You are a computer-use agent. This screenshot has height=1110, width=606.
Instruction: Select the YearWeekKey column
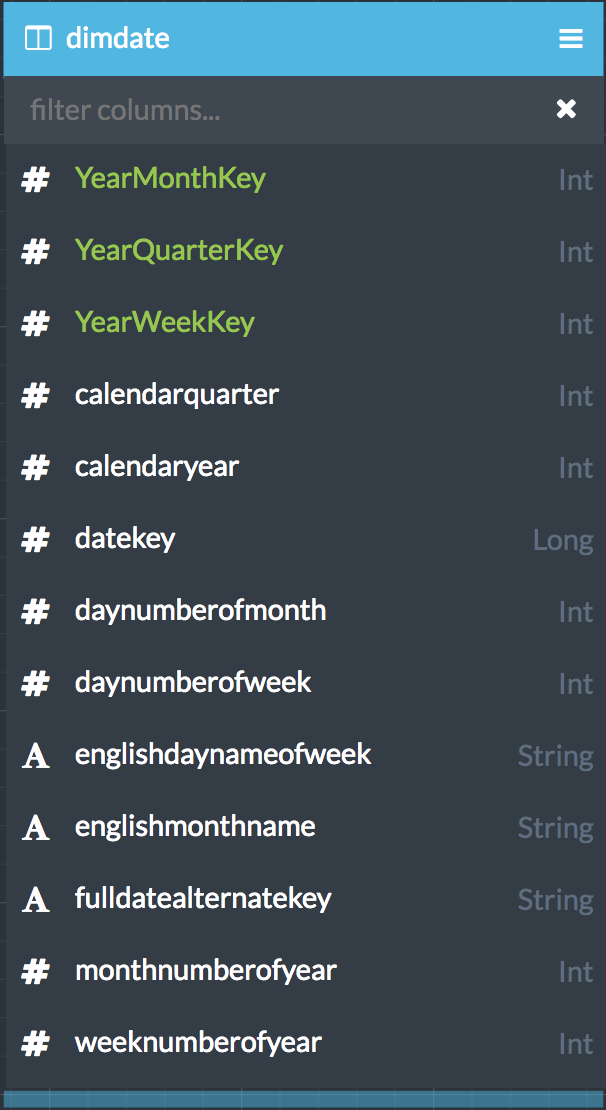click(305, 324)
